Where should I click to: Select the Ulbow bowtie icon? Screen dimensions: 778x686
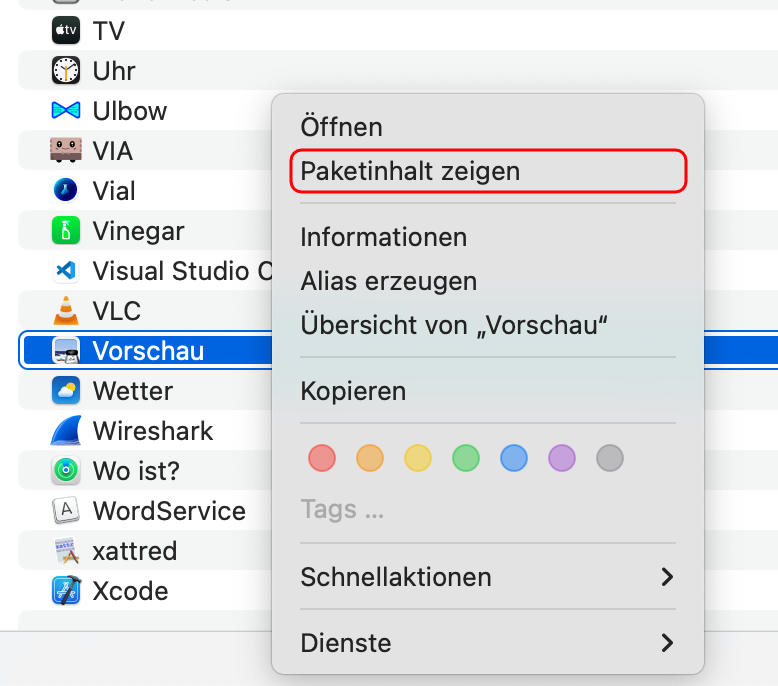point(66,110)
